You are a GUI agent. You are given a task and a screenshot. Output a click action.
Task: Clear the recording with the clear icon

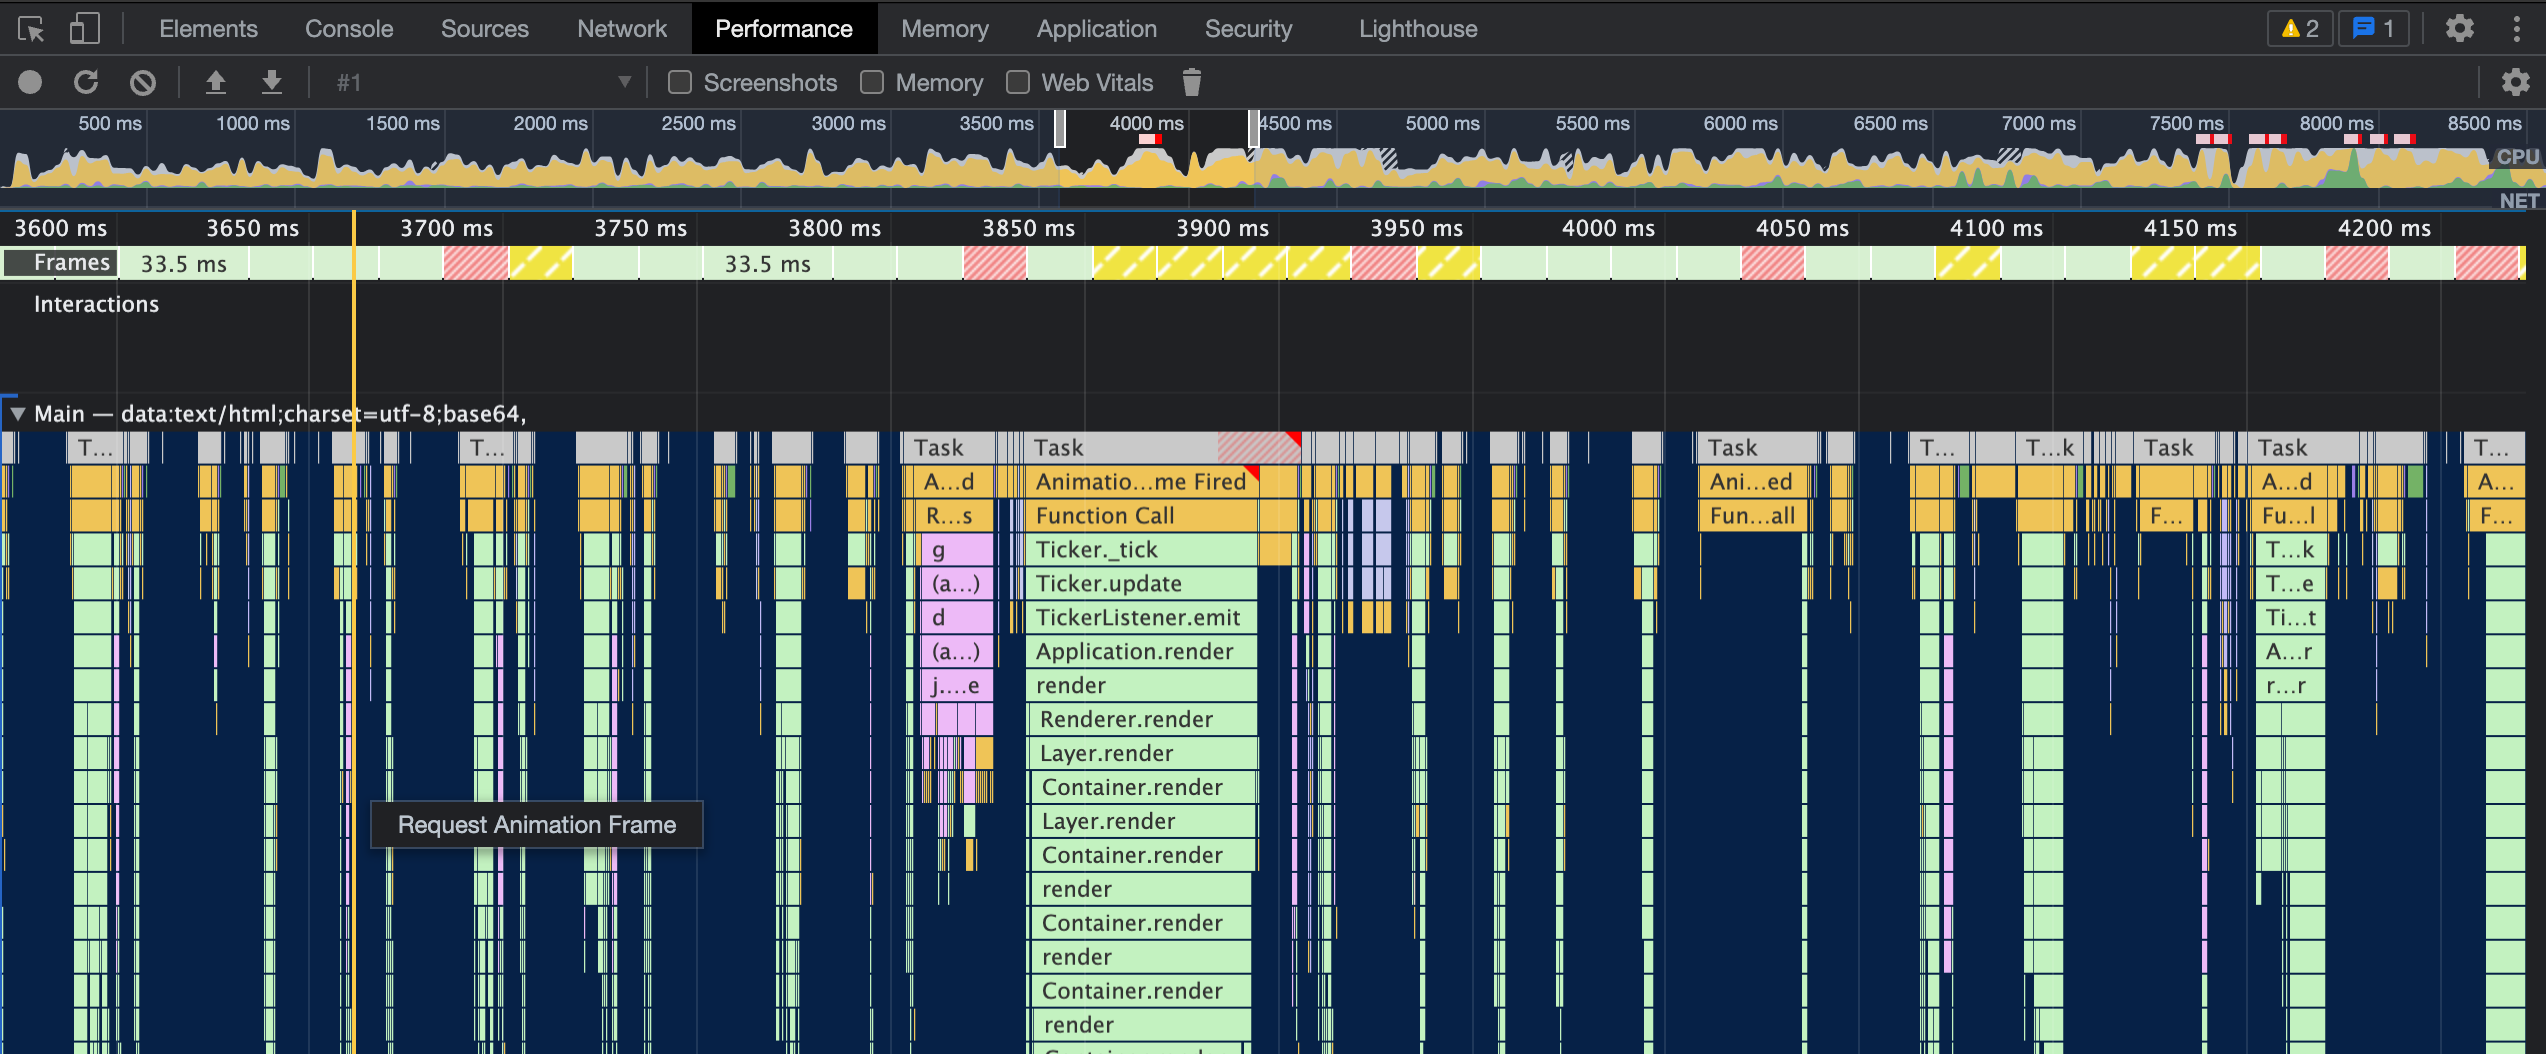pos(143,82)
